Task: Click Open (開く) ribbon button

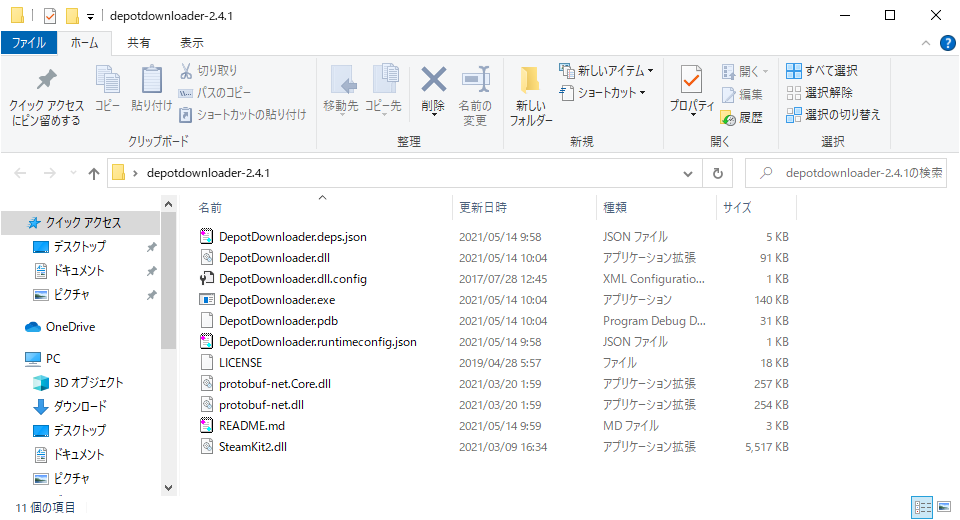Action: [744, 71]
